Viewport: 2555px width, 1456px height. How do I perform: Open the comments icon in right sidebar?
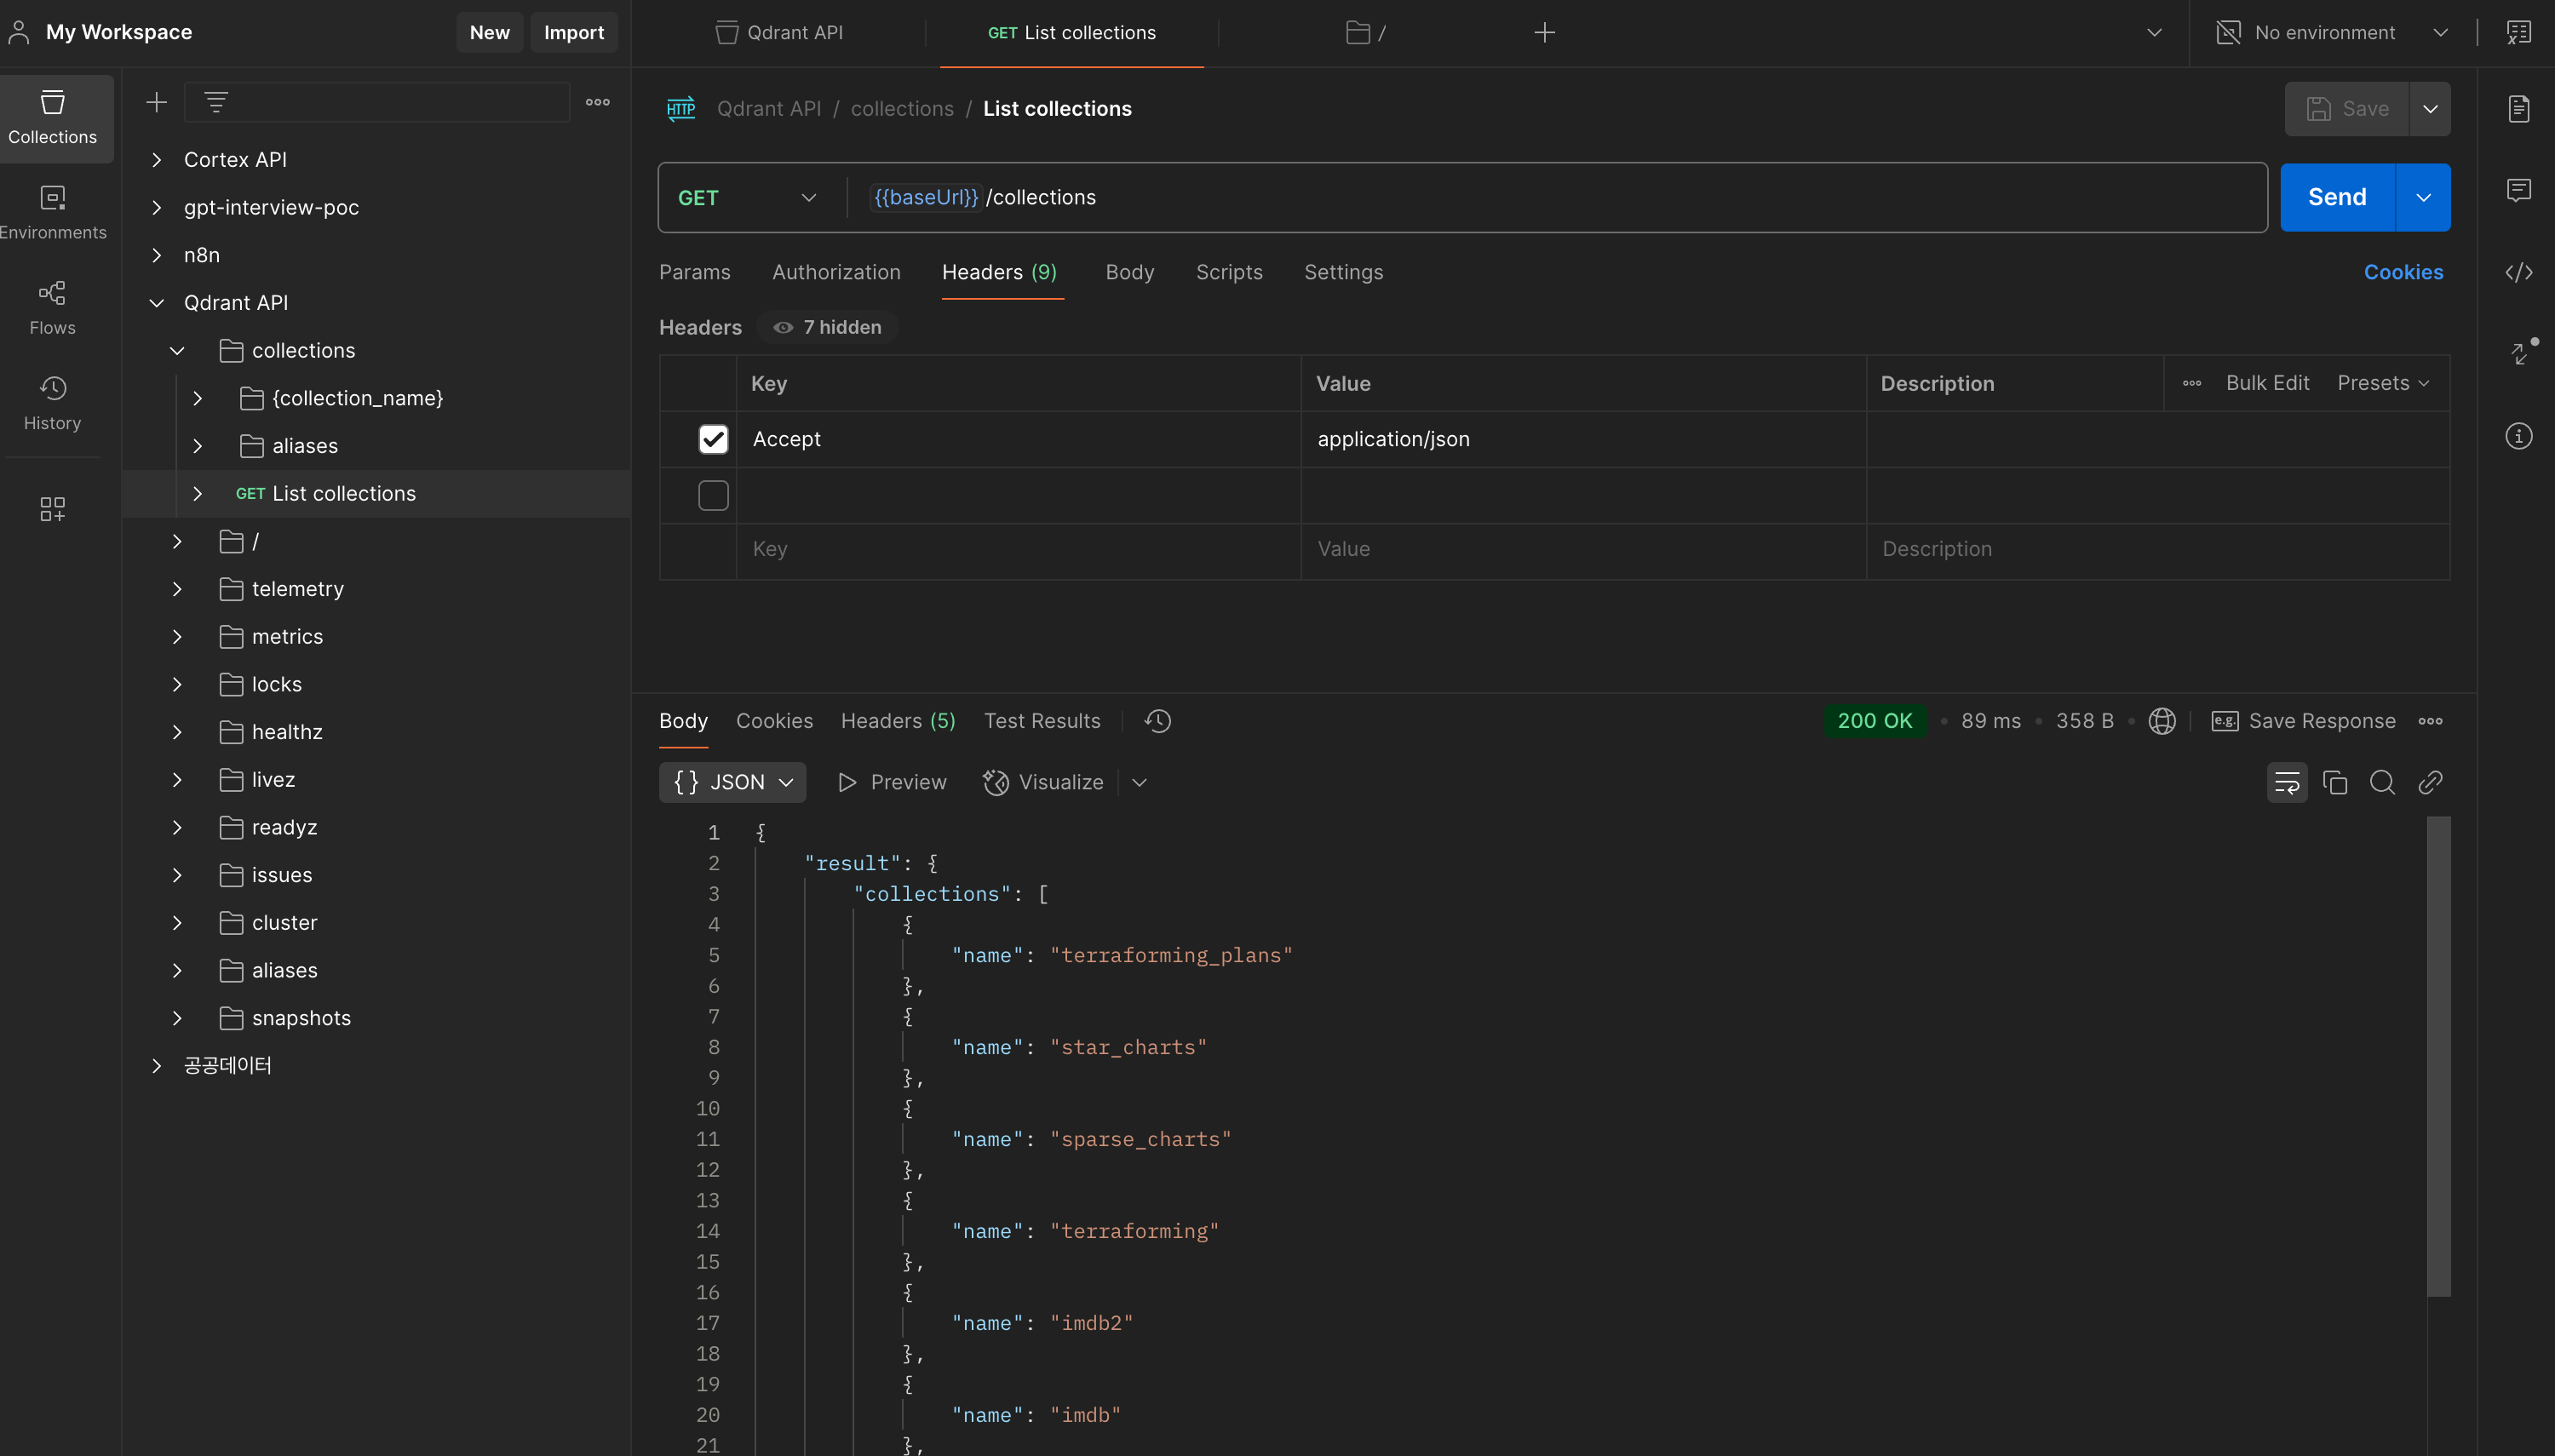point(2519,190)
